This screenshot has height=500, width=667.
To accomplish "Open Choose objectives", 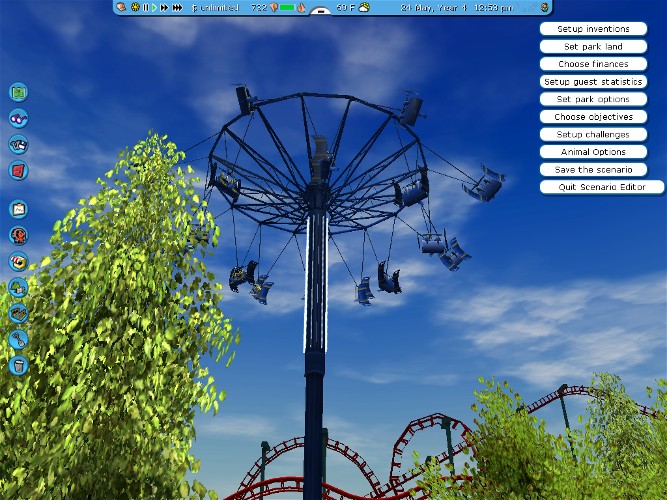I will 593,117.
